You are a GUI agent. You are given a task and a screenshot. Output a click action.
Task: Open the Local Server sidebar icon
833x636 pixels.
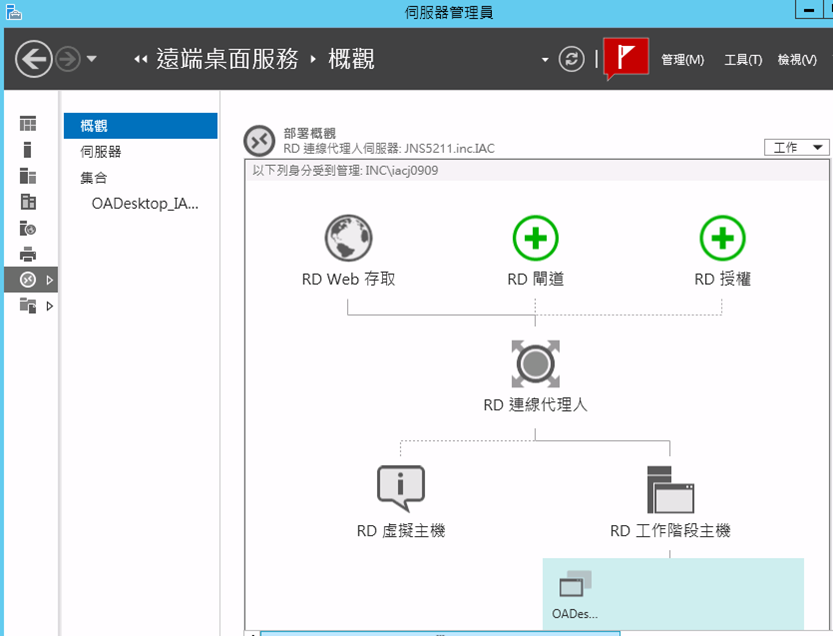pos(28,150)
